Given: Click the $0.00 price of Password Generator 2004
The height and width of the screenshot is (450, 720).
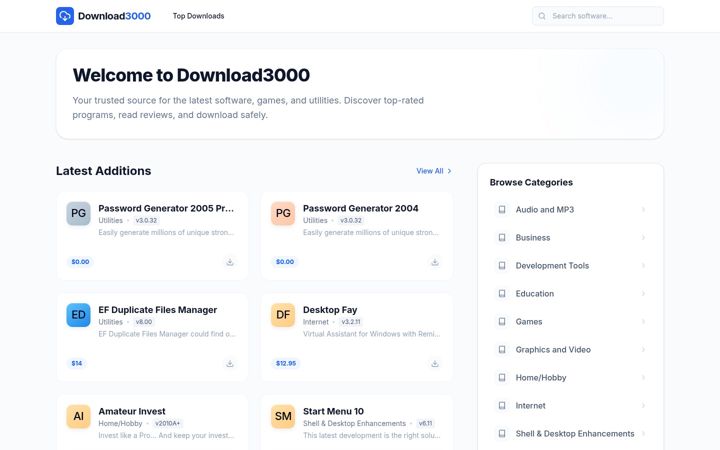Looking at the screenshot, I should (285, 262).
